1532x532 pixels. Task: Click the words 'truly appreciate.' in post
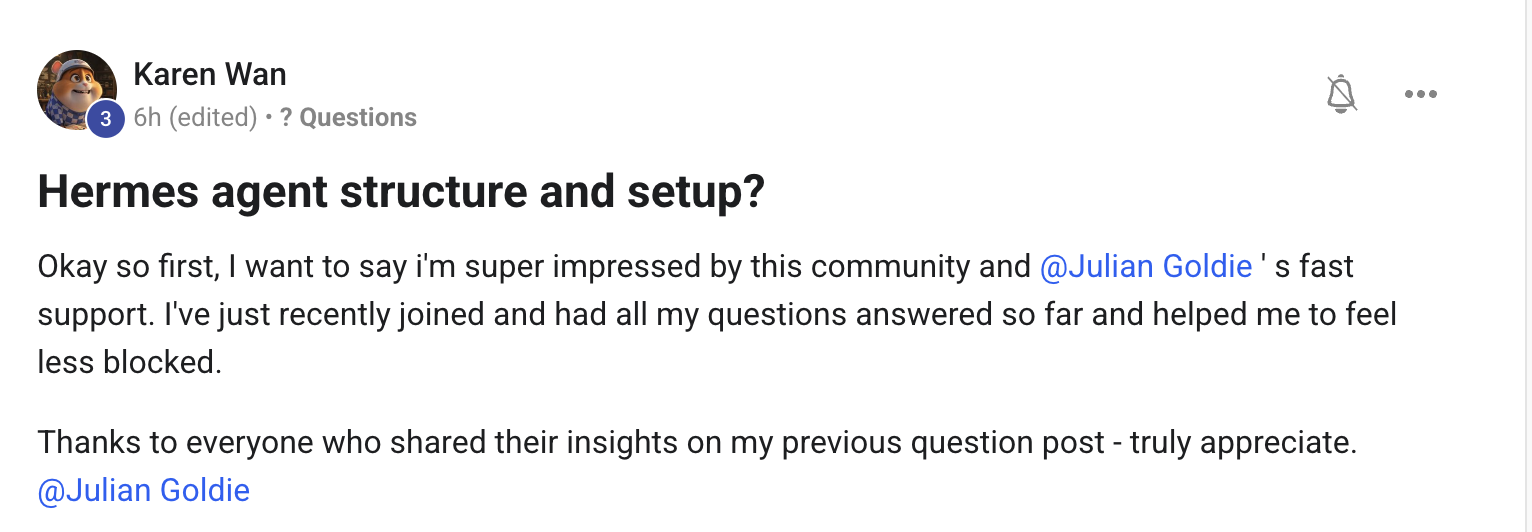1243,443
